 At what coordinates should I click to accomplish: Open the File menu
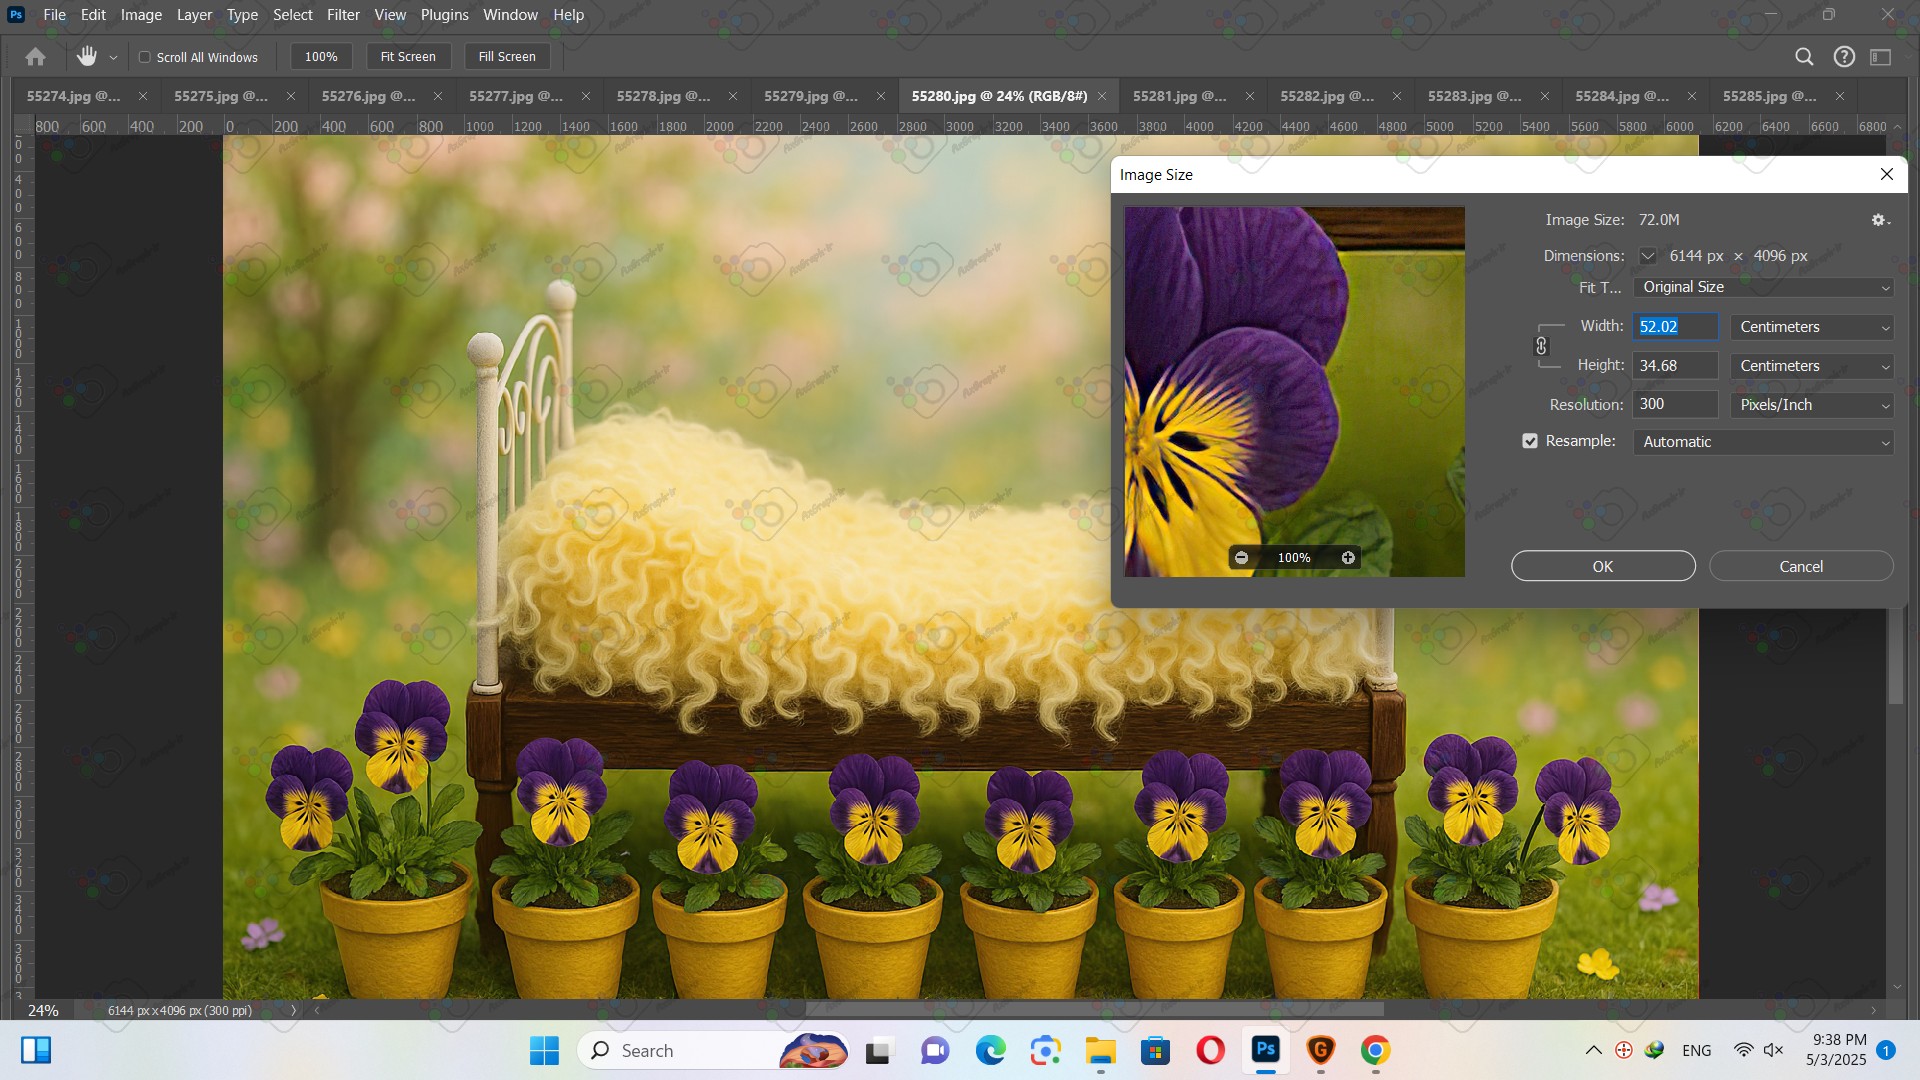(55, 15)
